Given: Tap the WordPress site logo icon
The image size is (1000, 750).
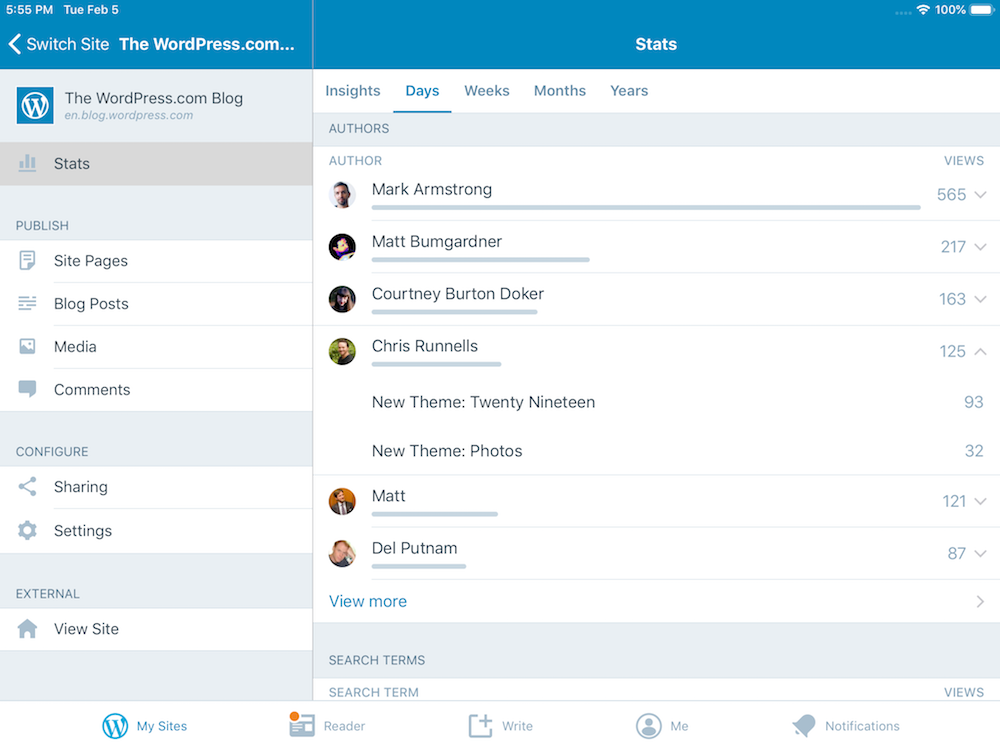Looking at the screenshot, I should pyautogui.click(x=35, y=105).
